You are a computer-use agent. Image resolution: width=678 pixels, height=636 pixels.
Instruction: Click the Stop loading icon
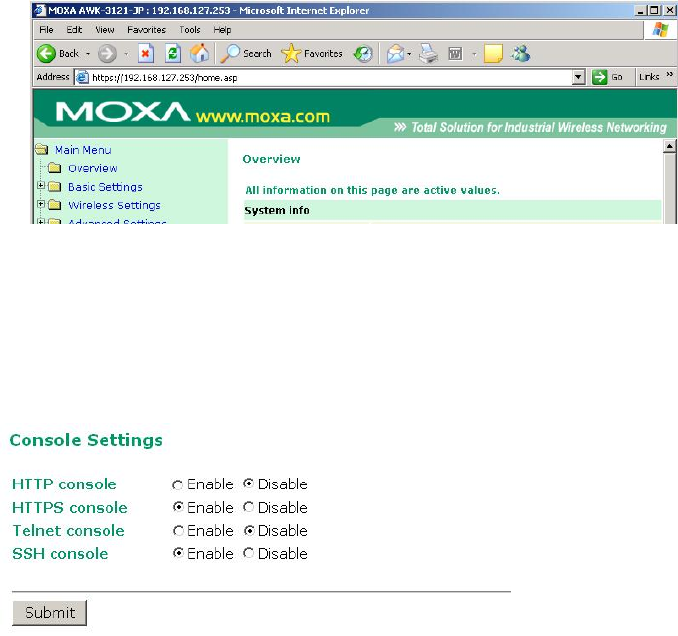coord(146,54)
